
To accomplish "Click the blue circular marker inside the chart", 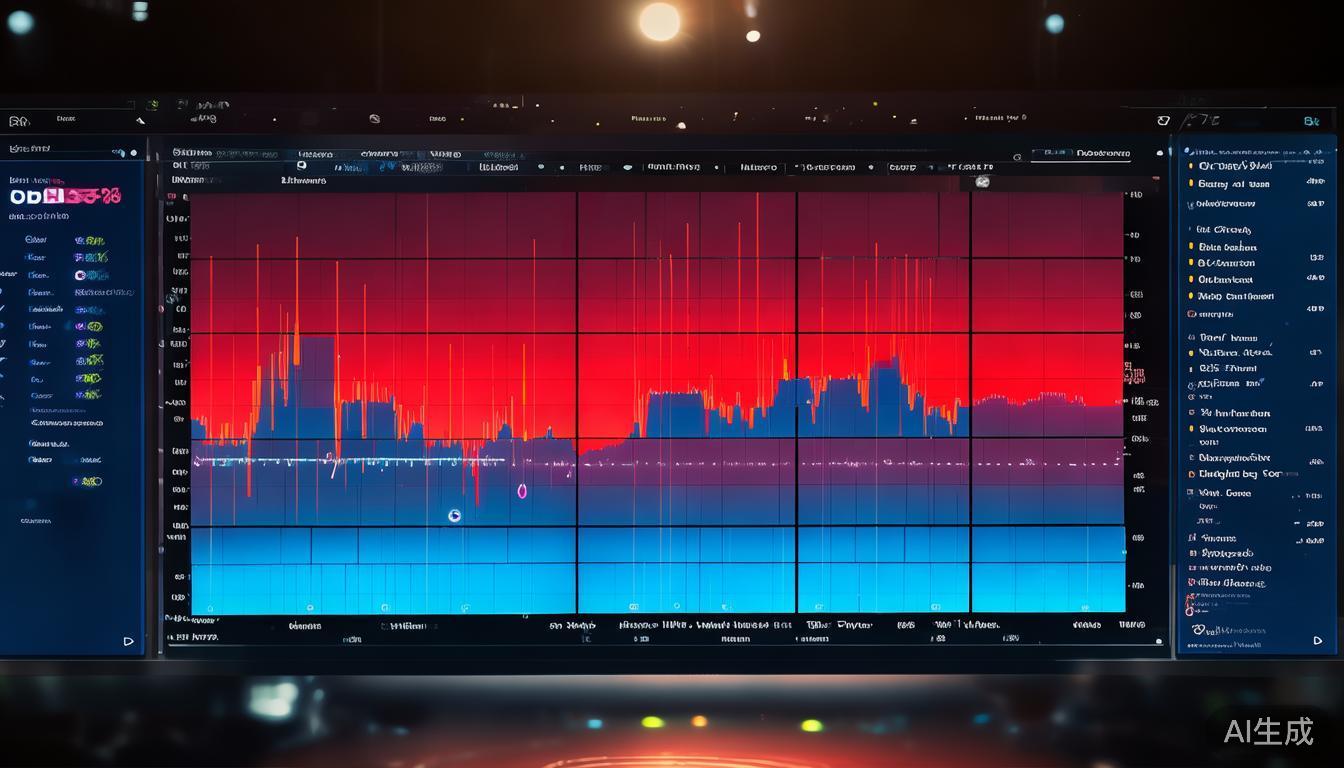I will point(454,516).
